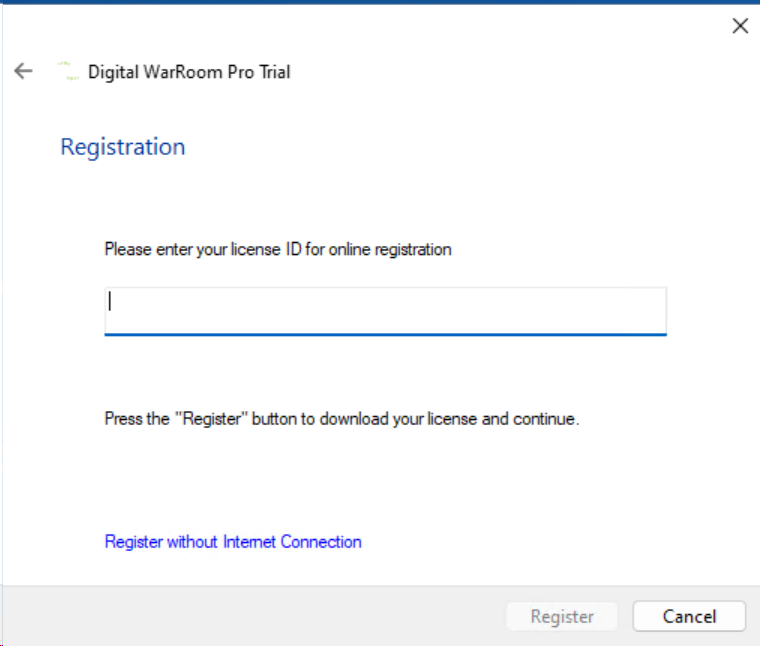
Task: Click the 'Press the Register button' hint text
Action: pos(342,419)
